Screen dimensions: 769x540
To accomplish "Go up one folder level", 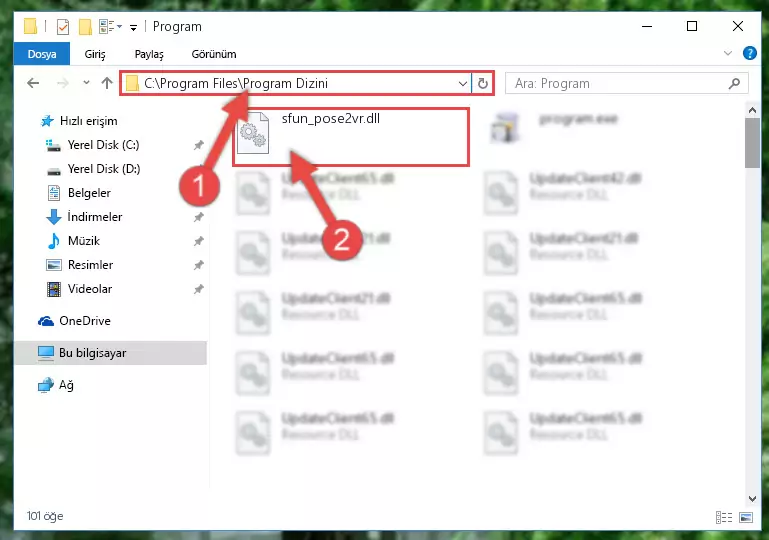I will pyautogui.click(x=107, y=83).
